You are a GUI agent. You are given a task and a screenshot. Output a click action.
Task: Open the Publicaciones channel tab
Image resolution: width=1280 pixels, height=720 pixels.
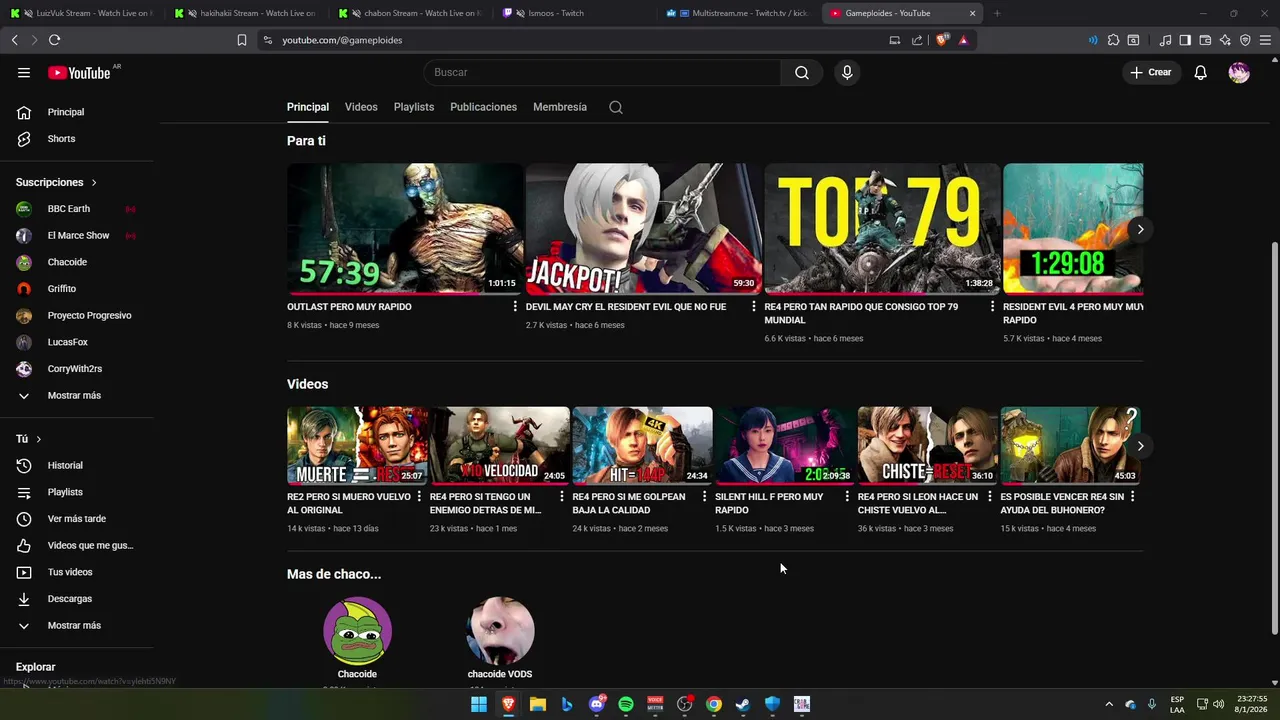pos(483,107)
